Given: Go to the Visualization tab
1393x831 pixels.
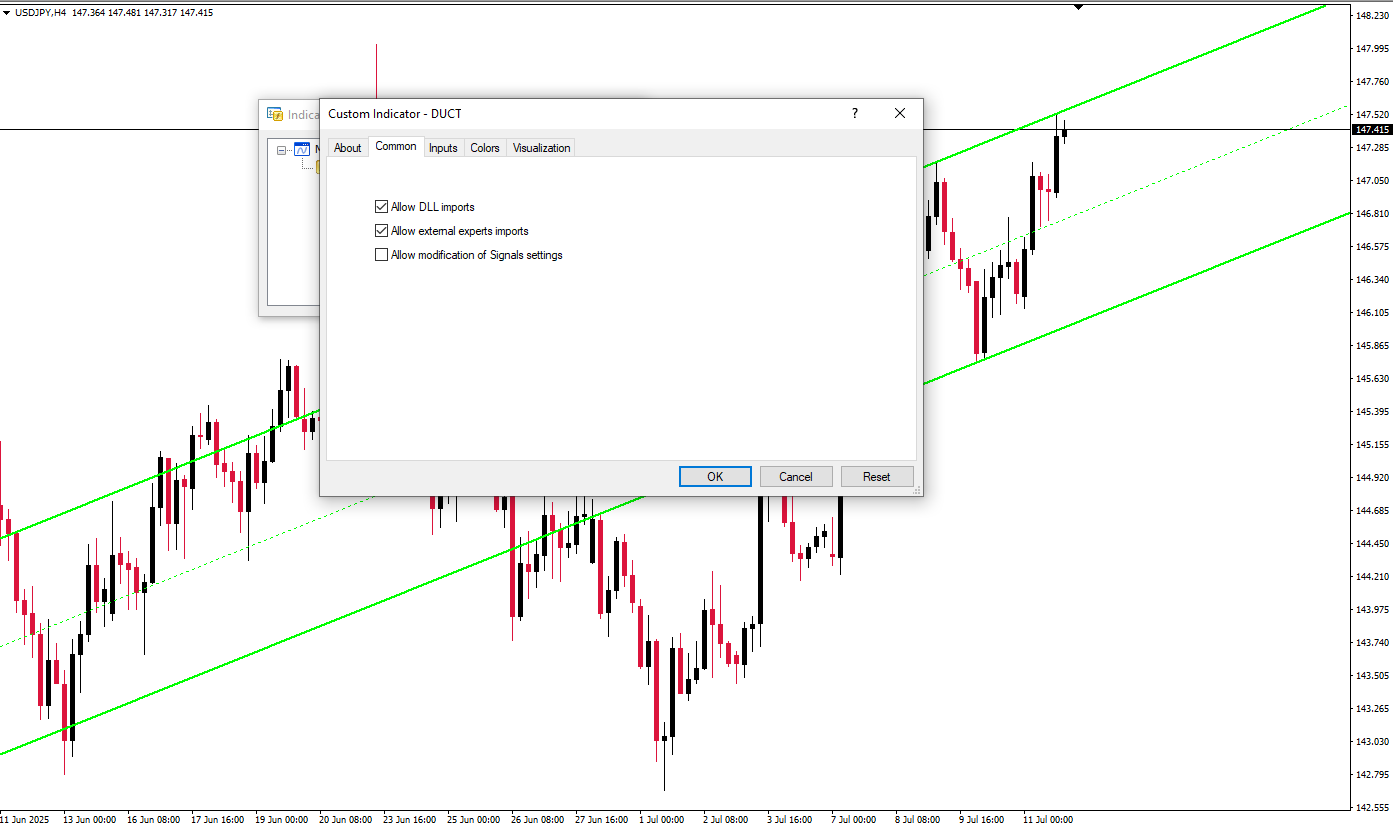Looking at the screenshot, I should [541, 148].
